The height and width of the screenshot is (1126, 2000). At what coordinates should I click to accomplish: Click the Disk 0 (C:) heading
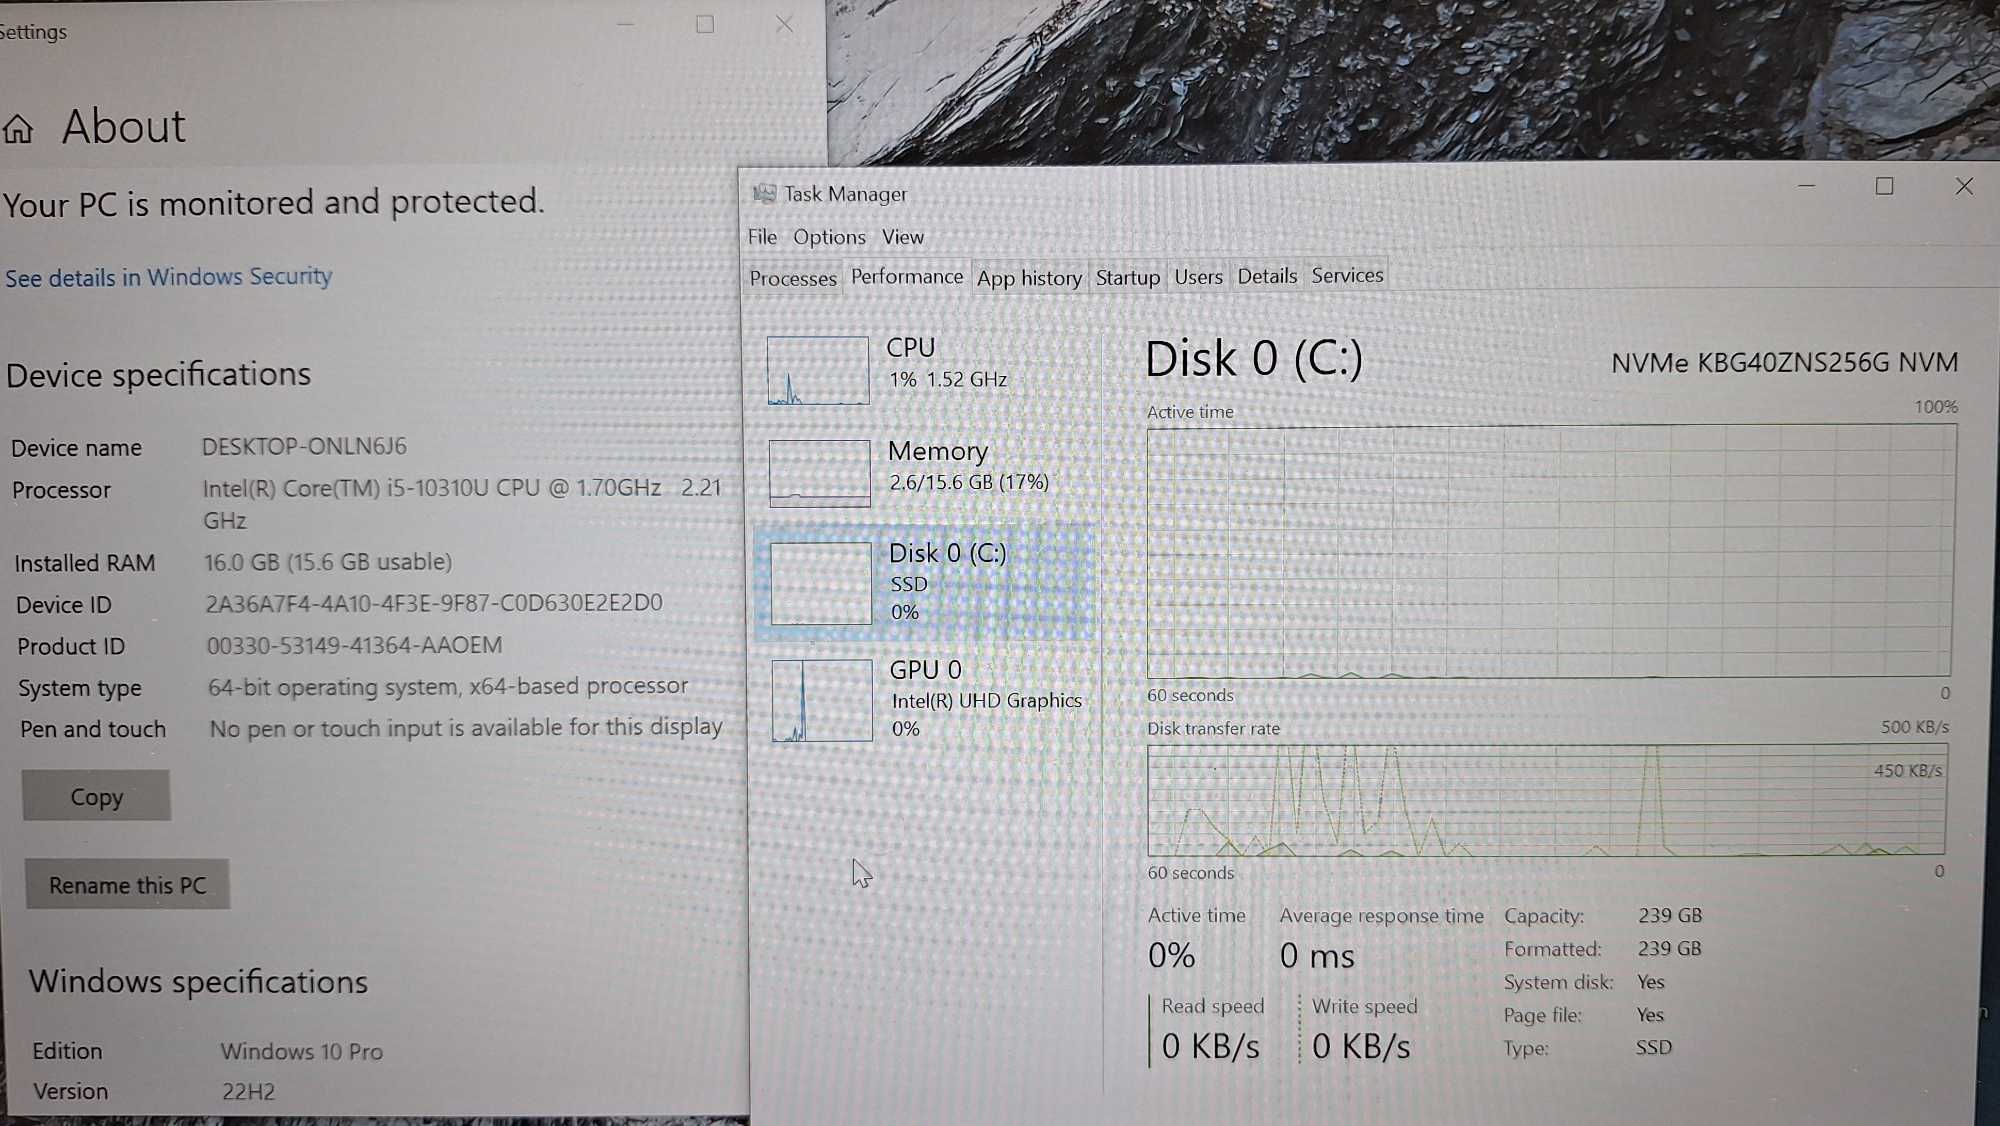point(1254,359)
